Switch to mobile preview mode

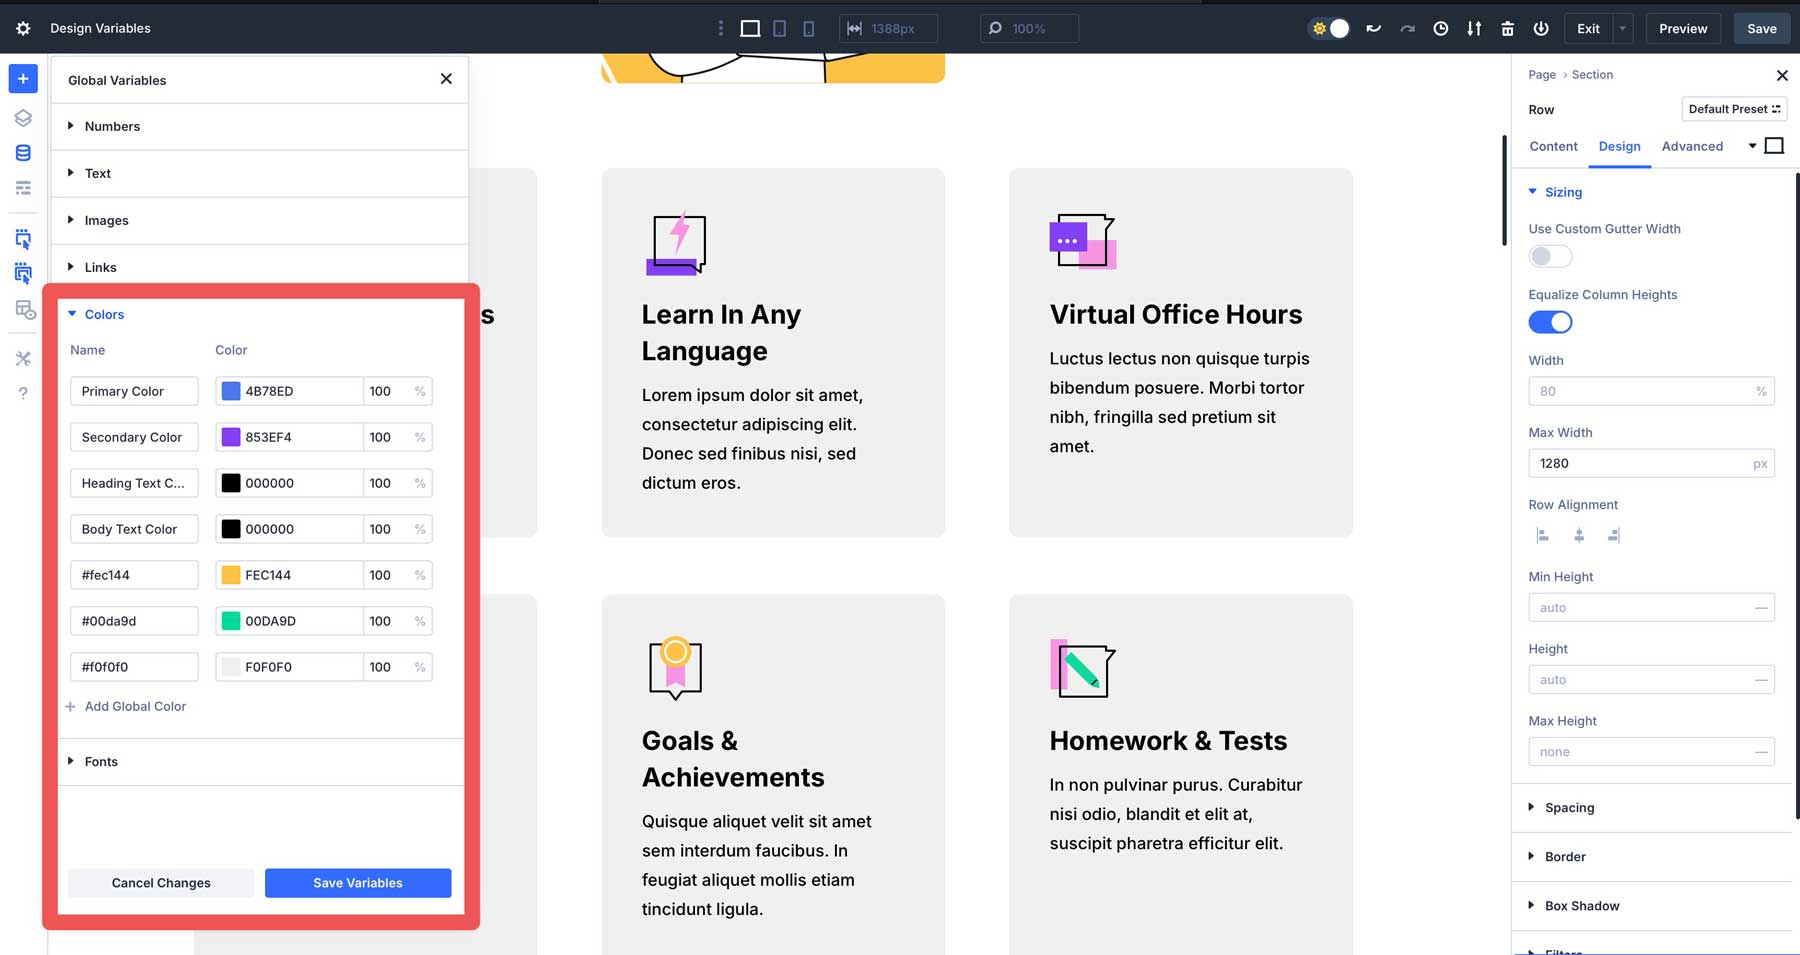(808, 28)
